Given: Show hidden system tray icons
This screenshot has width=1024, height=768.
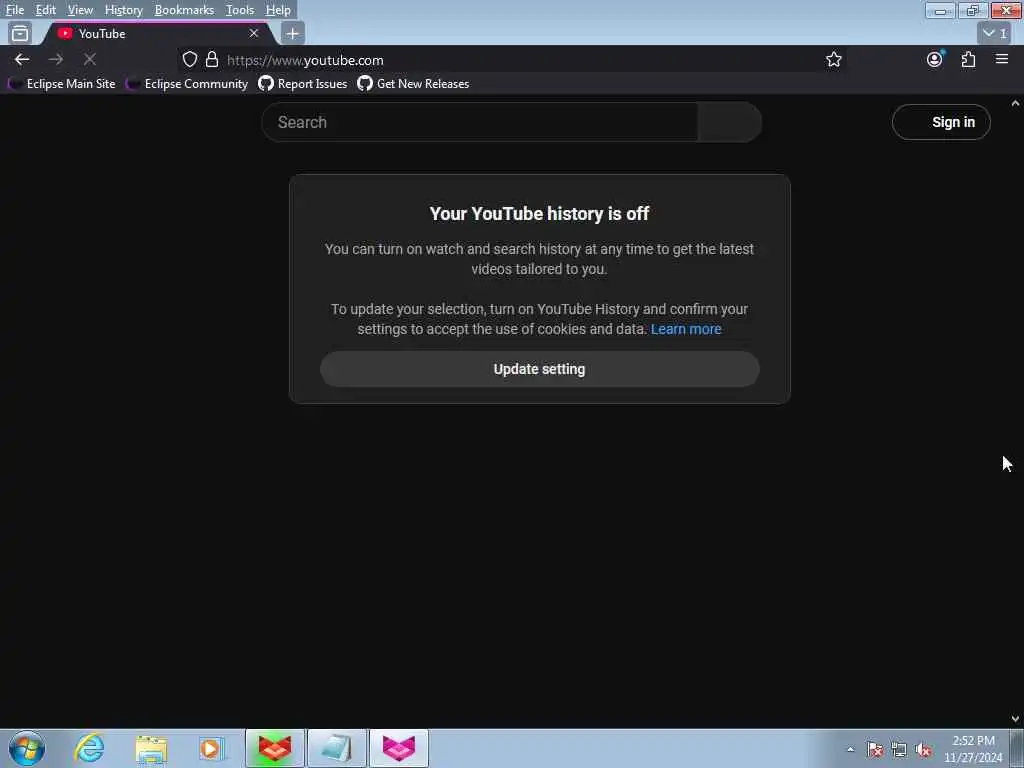Looking at the screenshot, I should pyautogui.click(x=850, y=749).
